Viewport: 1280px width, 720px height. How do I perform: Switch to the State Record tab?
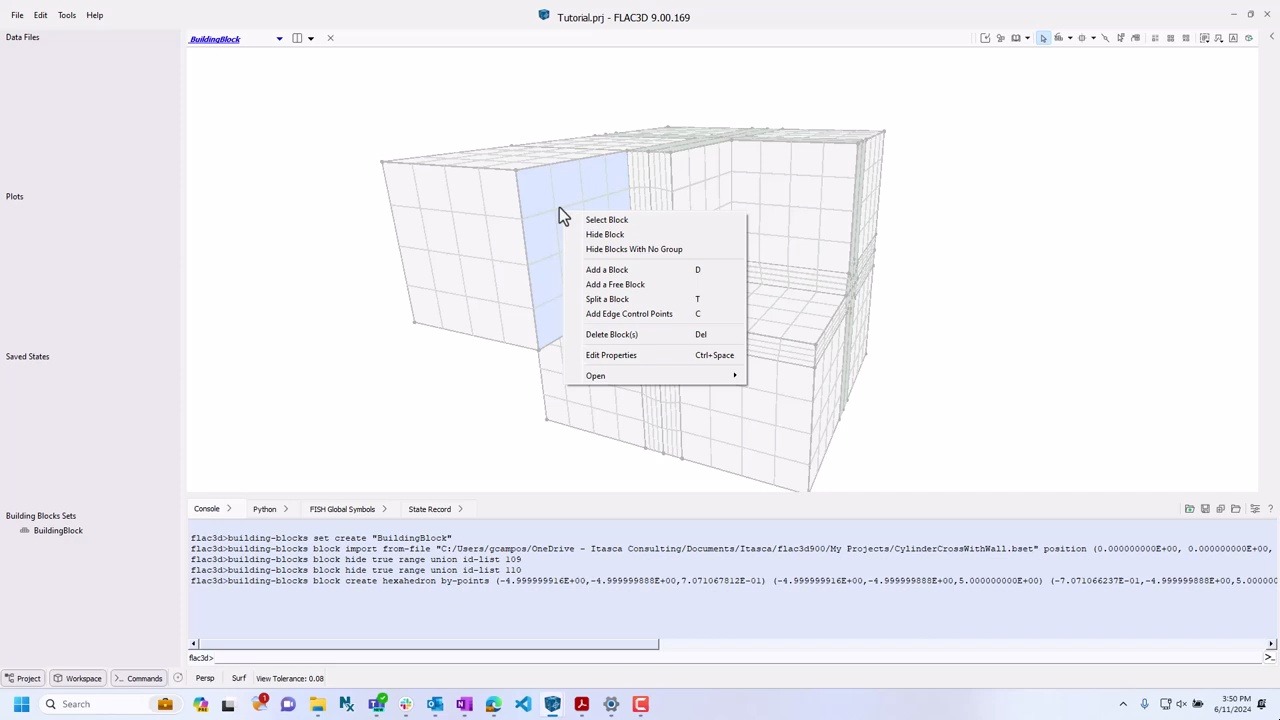tap(429, 509)
